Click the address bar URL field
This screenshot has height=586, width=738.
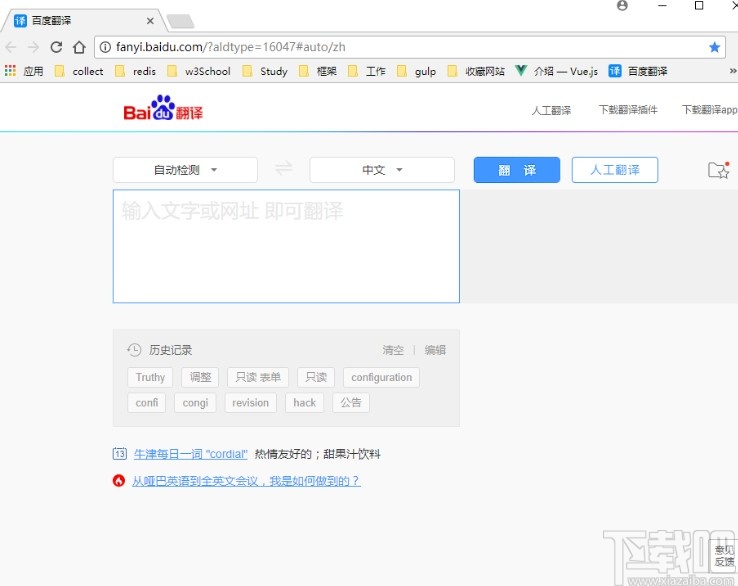(x=409, y=47)
